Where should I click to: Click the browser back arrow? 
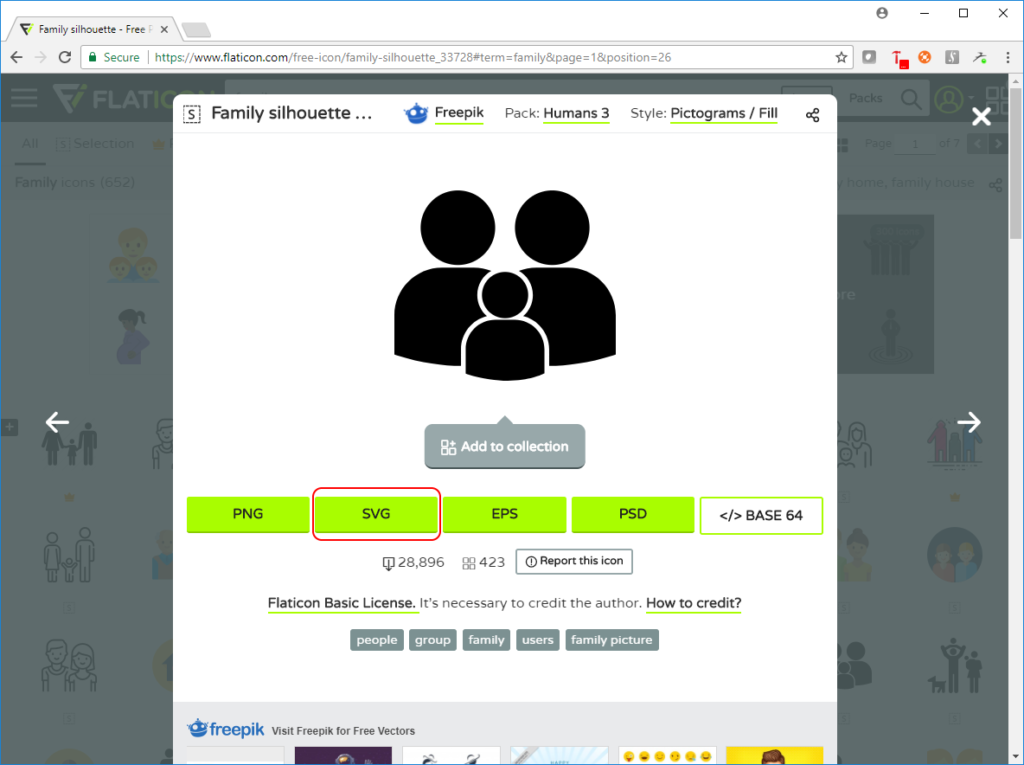(x=16, y=58)
